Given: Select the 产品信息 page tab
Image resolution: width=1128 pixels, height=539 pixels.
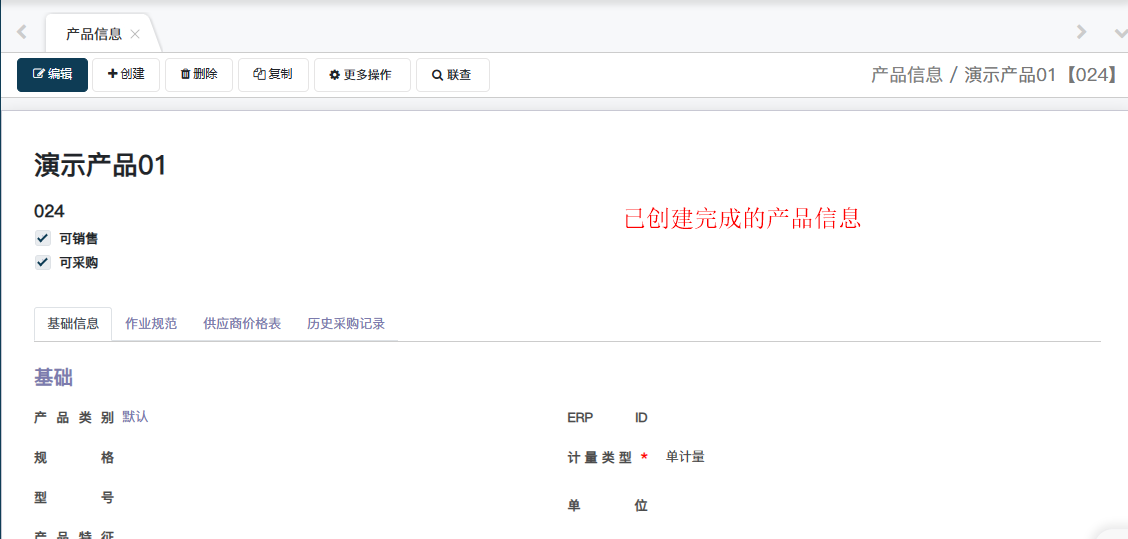Looking at the screenshot, I should click(93, 34).
